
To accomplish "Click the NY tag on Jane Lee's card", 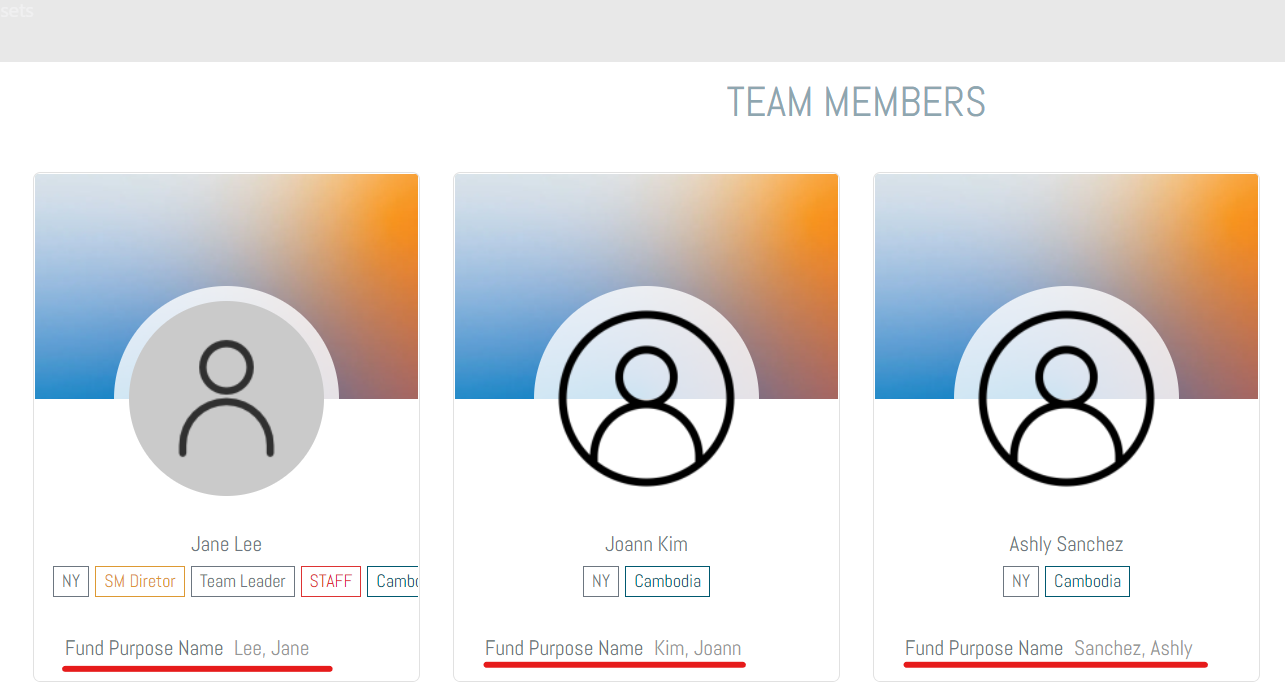I will coord(71,581).
